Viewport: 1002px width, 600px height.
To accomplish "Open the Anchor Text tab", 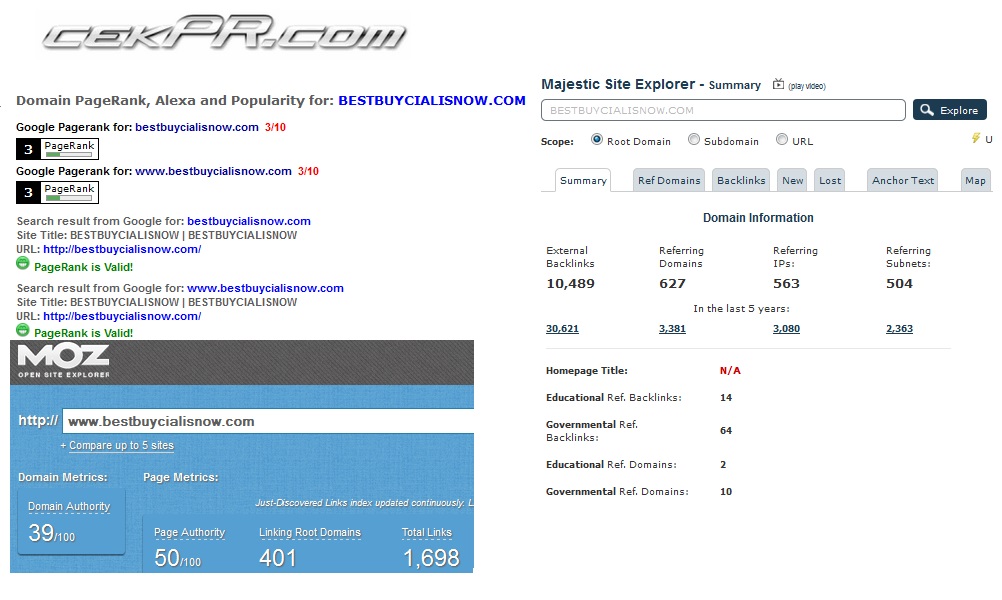I will click(x=902, y=180).
